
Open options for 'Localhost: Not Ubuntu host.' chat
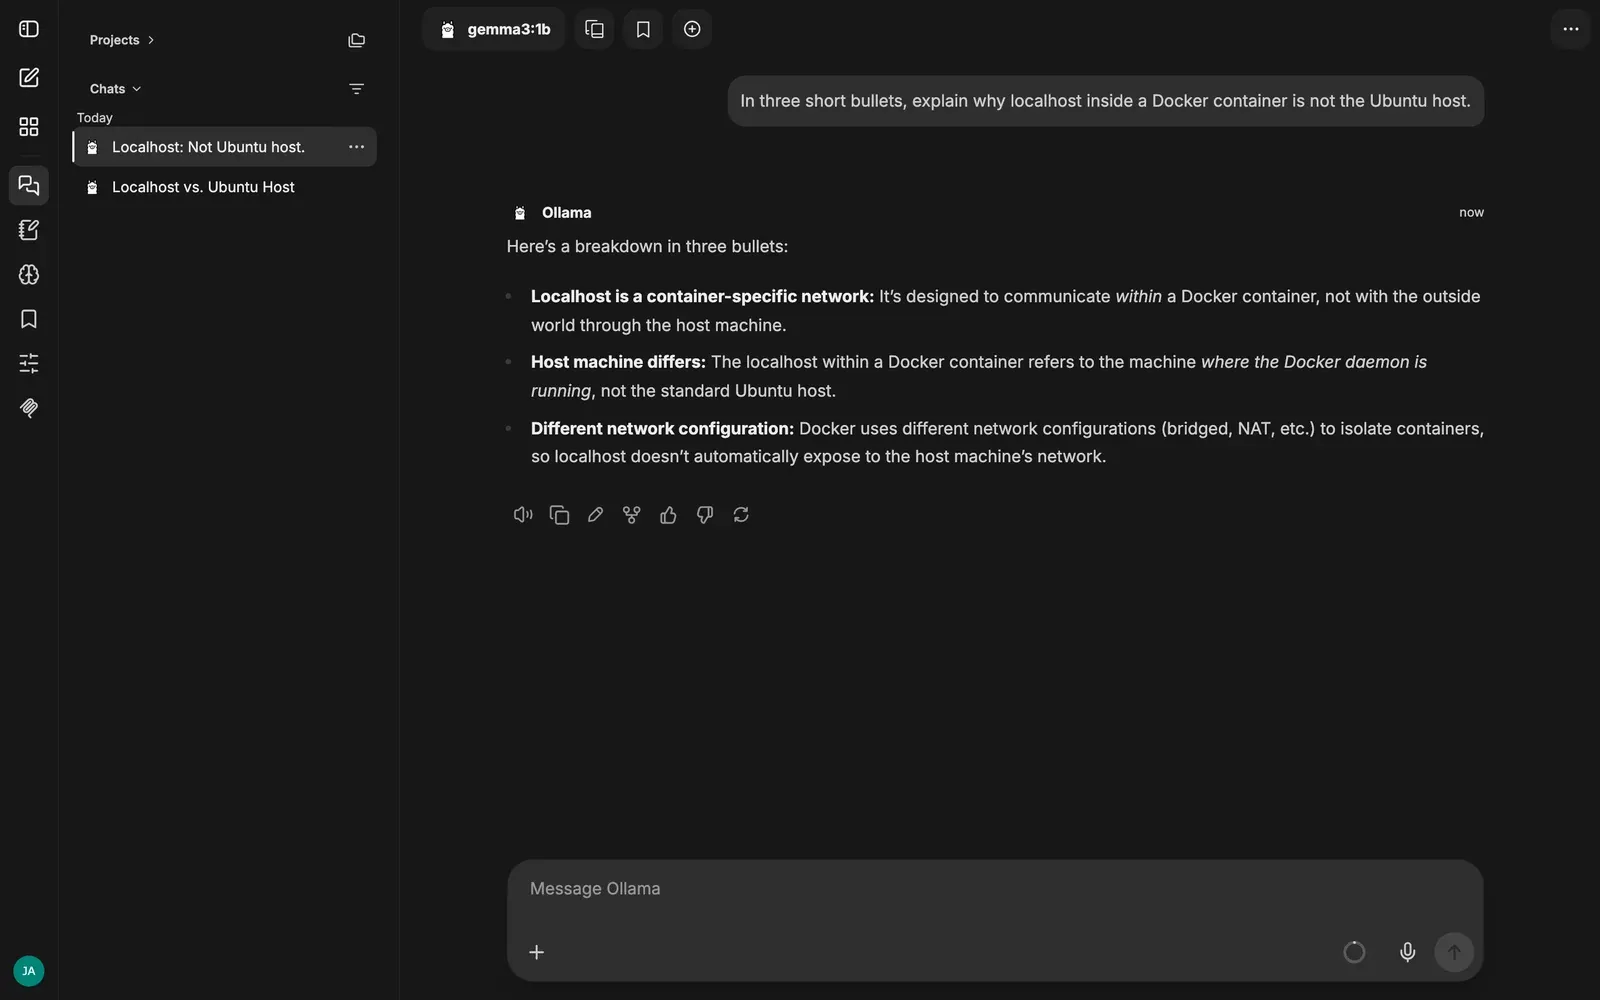[x=356, y=147]
